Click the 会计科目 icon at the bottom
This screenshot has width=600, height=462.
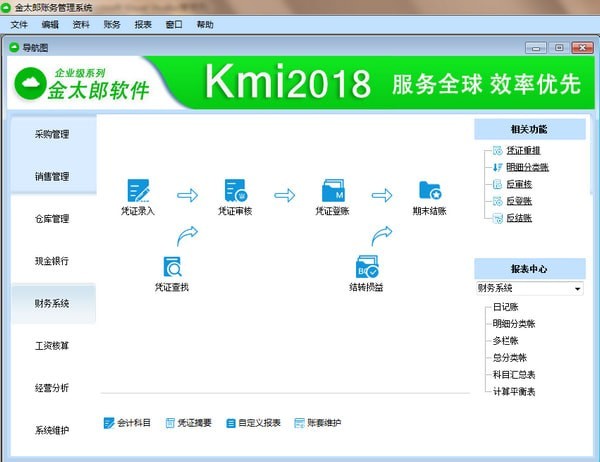(x=109, y=423)
